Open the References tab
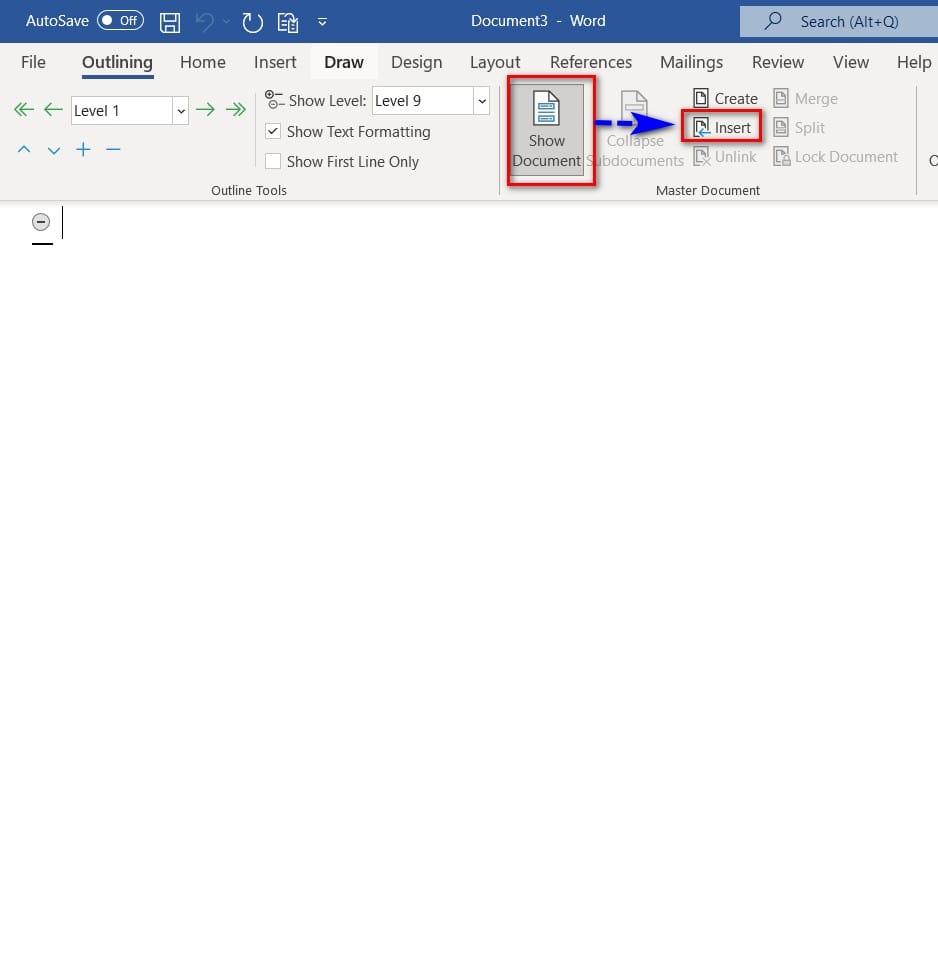 pos(591,62)
